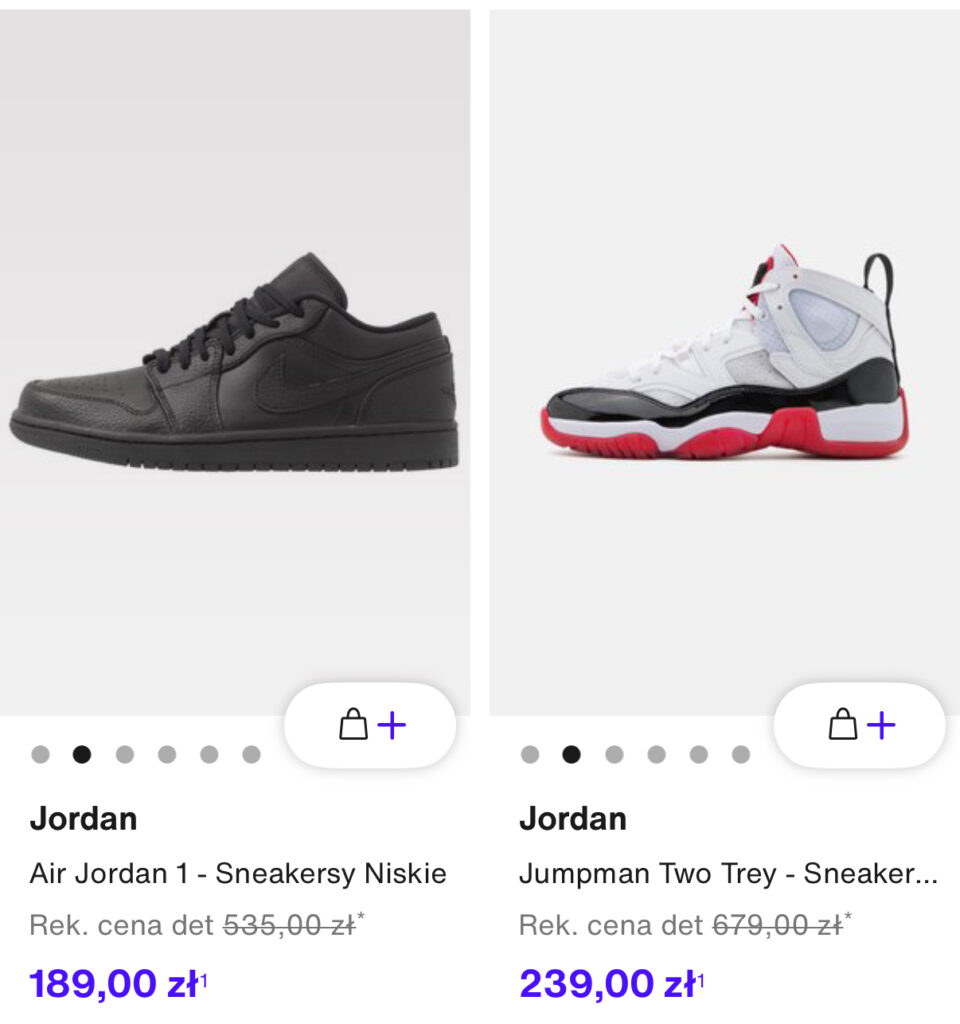Click the crossed-out 679,00 zł price
Viewport: 960px width, 1024px height.
click(778, 925)
